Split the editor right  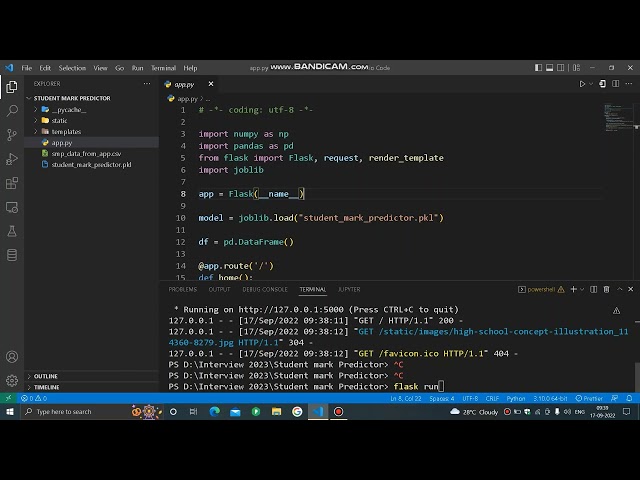coord(616,84)
